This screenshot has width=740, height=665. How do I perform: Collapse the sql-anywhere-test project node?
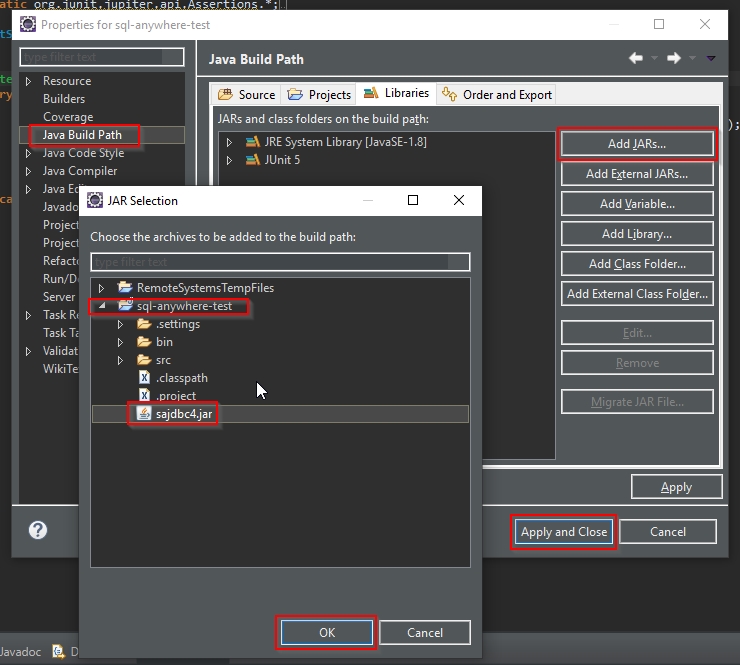(x=101, y=306)
